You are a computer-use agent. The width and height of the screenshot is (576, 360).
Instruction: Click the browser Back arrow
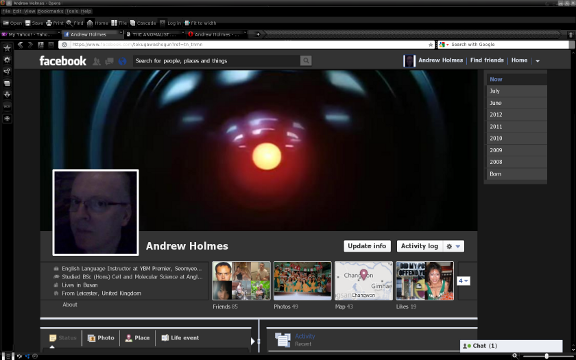point(21,45)
